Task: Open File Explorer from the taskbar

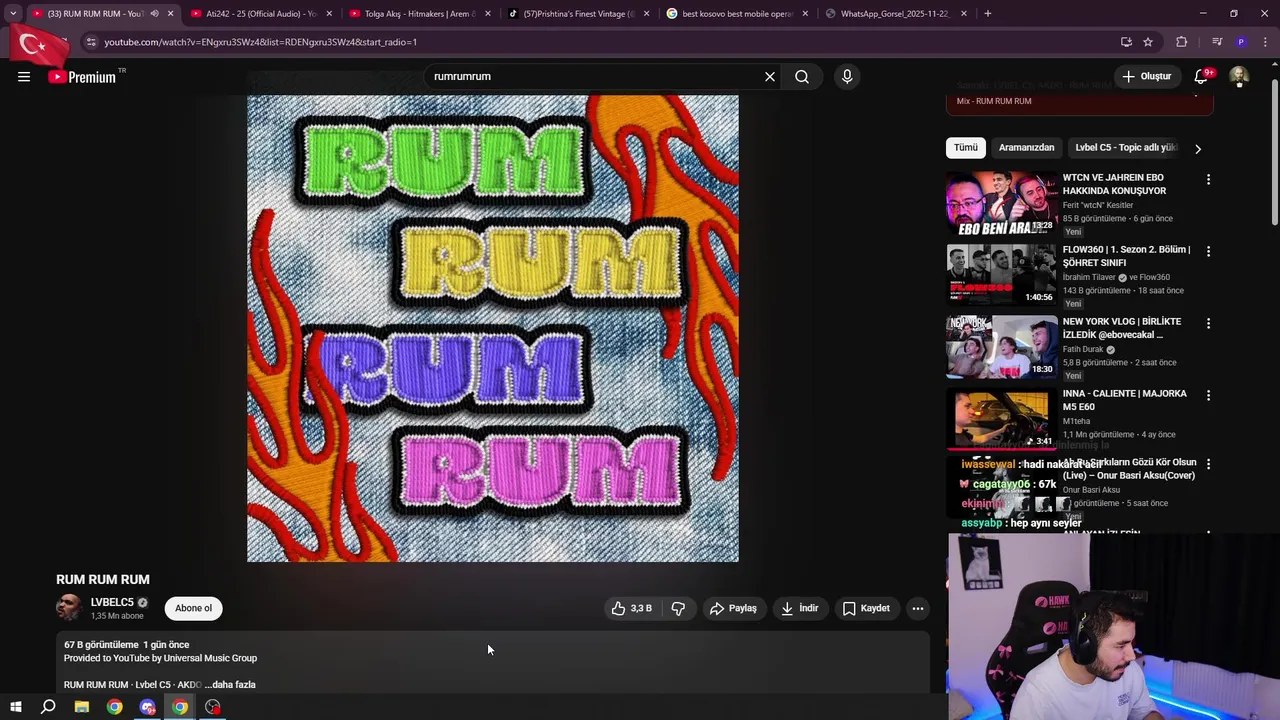Action: pyautogui.click(x=82, y=707)
